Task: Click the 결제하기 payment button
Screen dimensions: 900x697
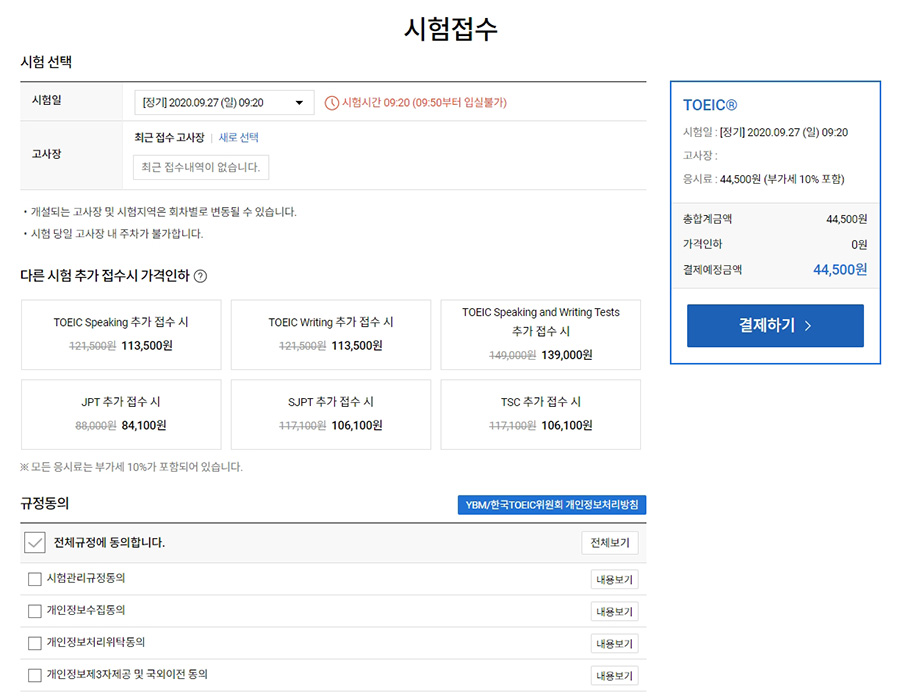Action: [x=775, y=326]
